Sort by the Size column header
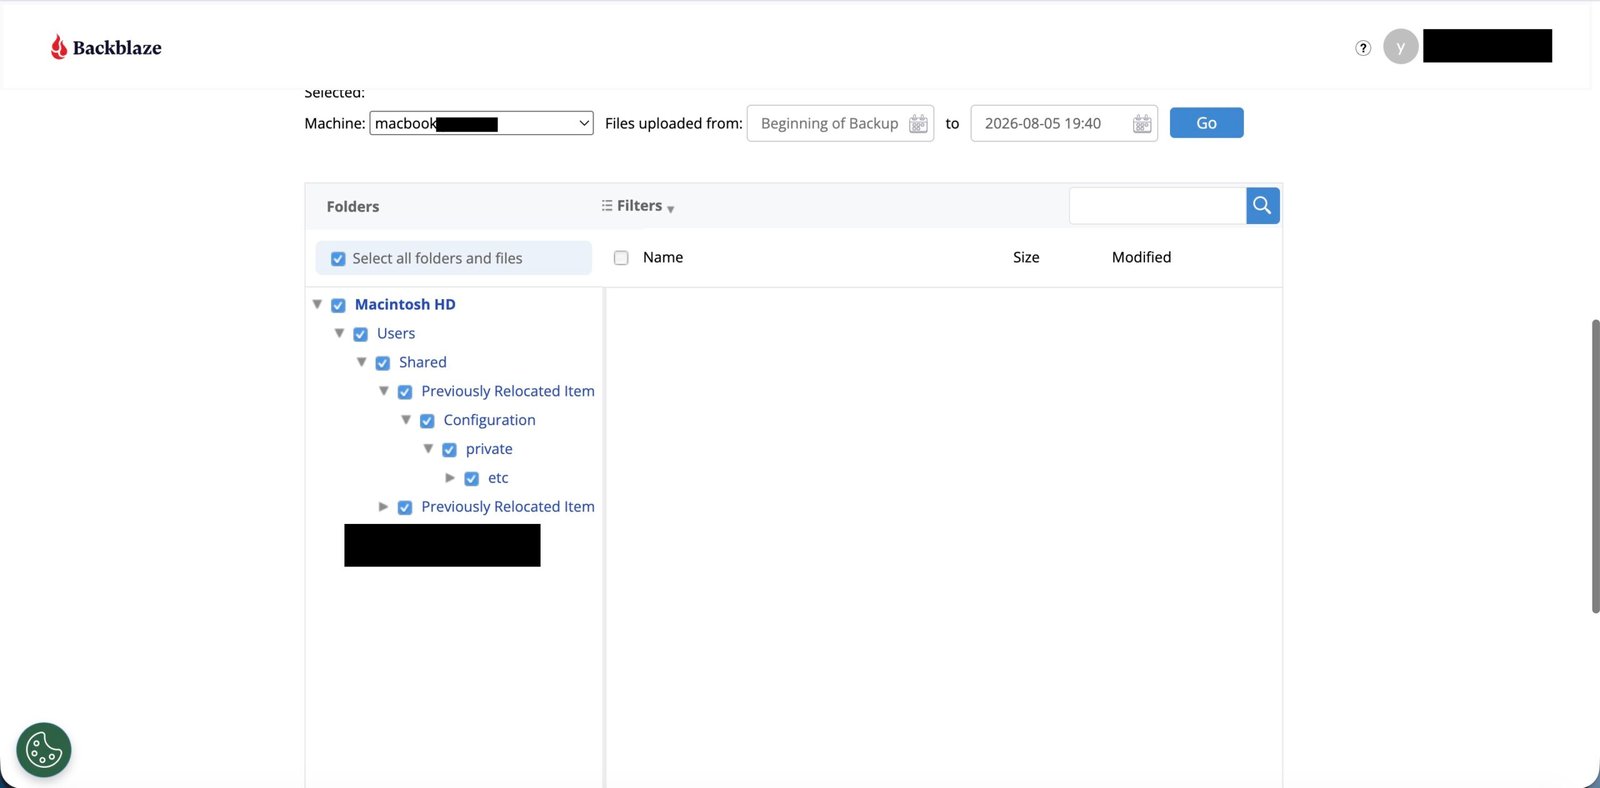Viewport: 1600px width, 788px height. 1026,257
